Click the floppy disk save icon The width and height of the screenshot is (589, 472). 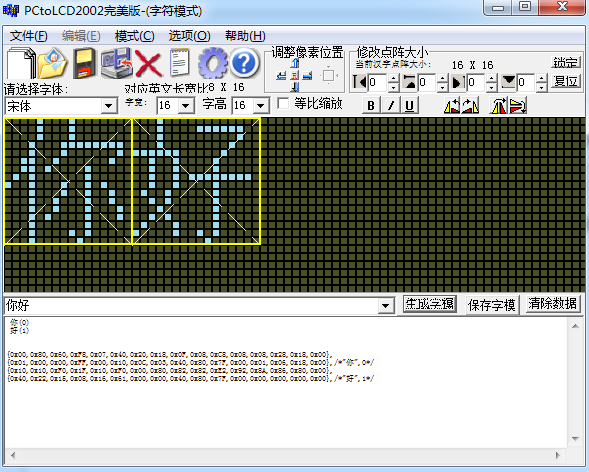click(84, 63)
